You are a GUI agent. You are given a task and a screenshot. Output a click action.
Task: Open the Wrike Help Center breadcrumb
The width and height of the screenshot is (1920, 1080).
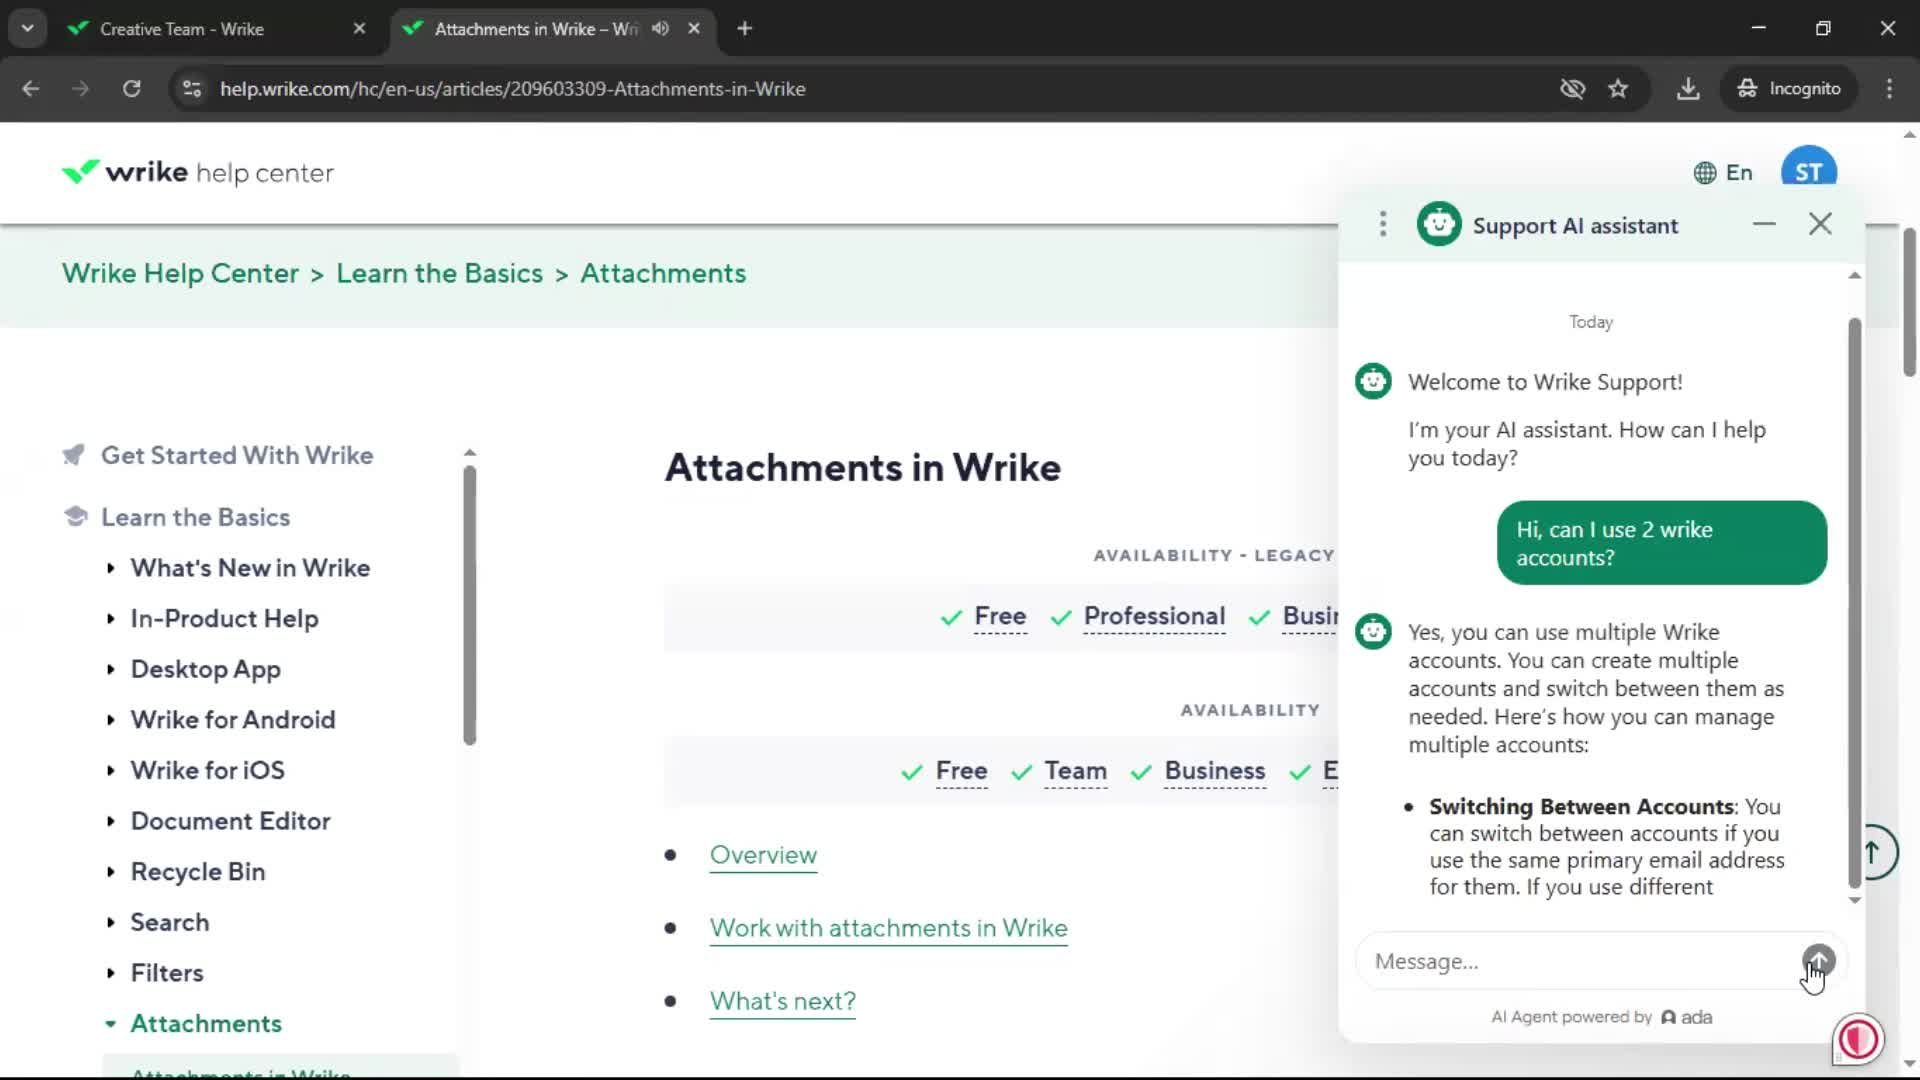180,273
